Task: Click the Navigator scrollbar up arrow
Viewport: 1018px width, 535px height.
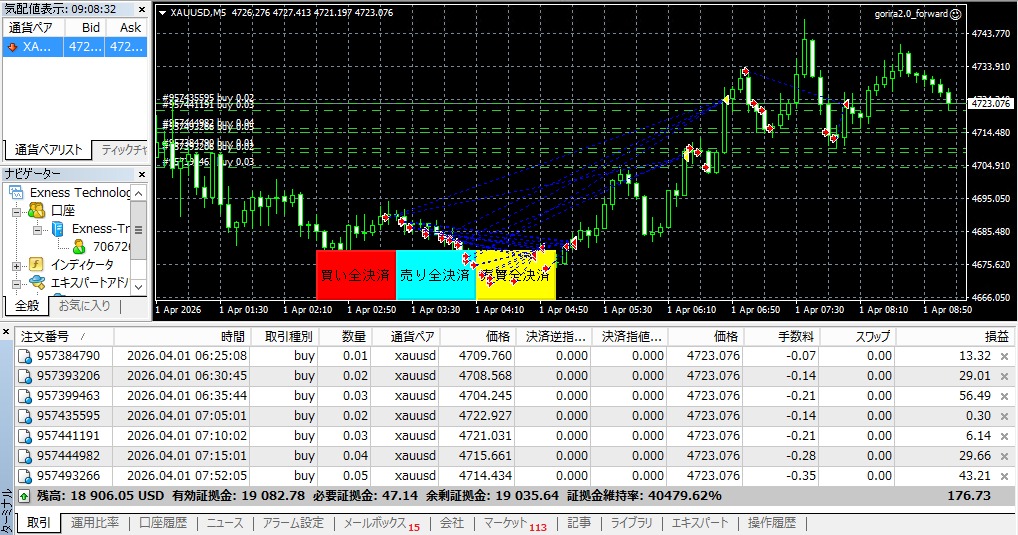Action: pyautogui.click(x=138, y=193)
